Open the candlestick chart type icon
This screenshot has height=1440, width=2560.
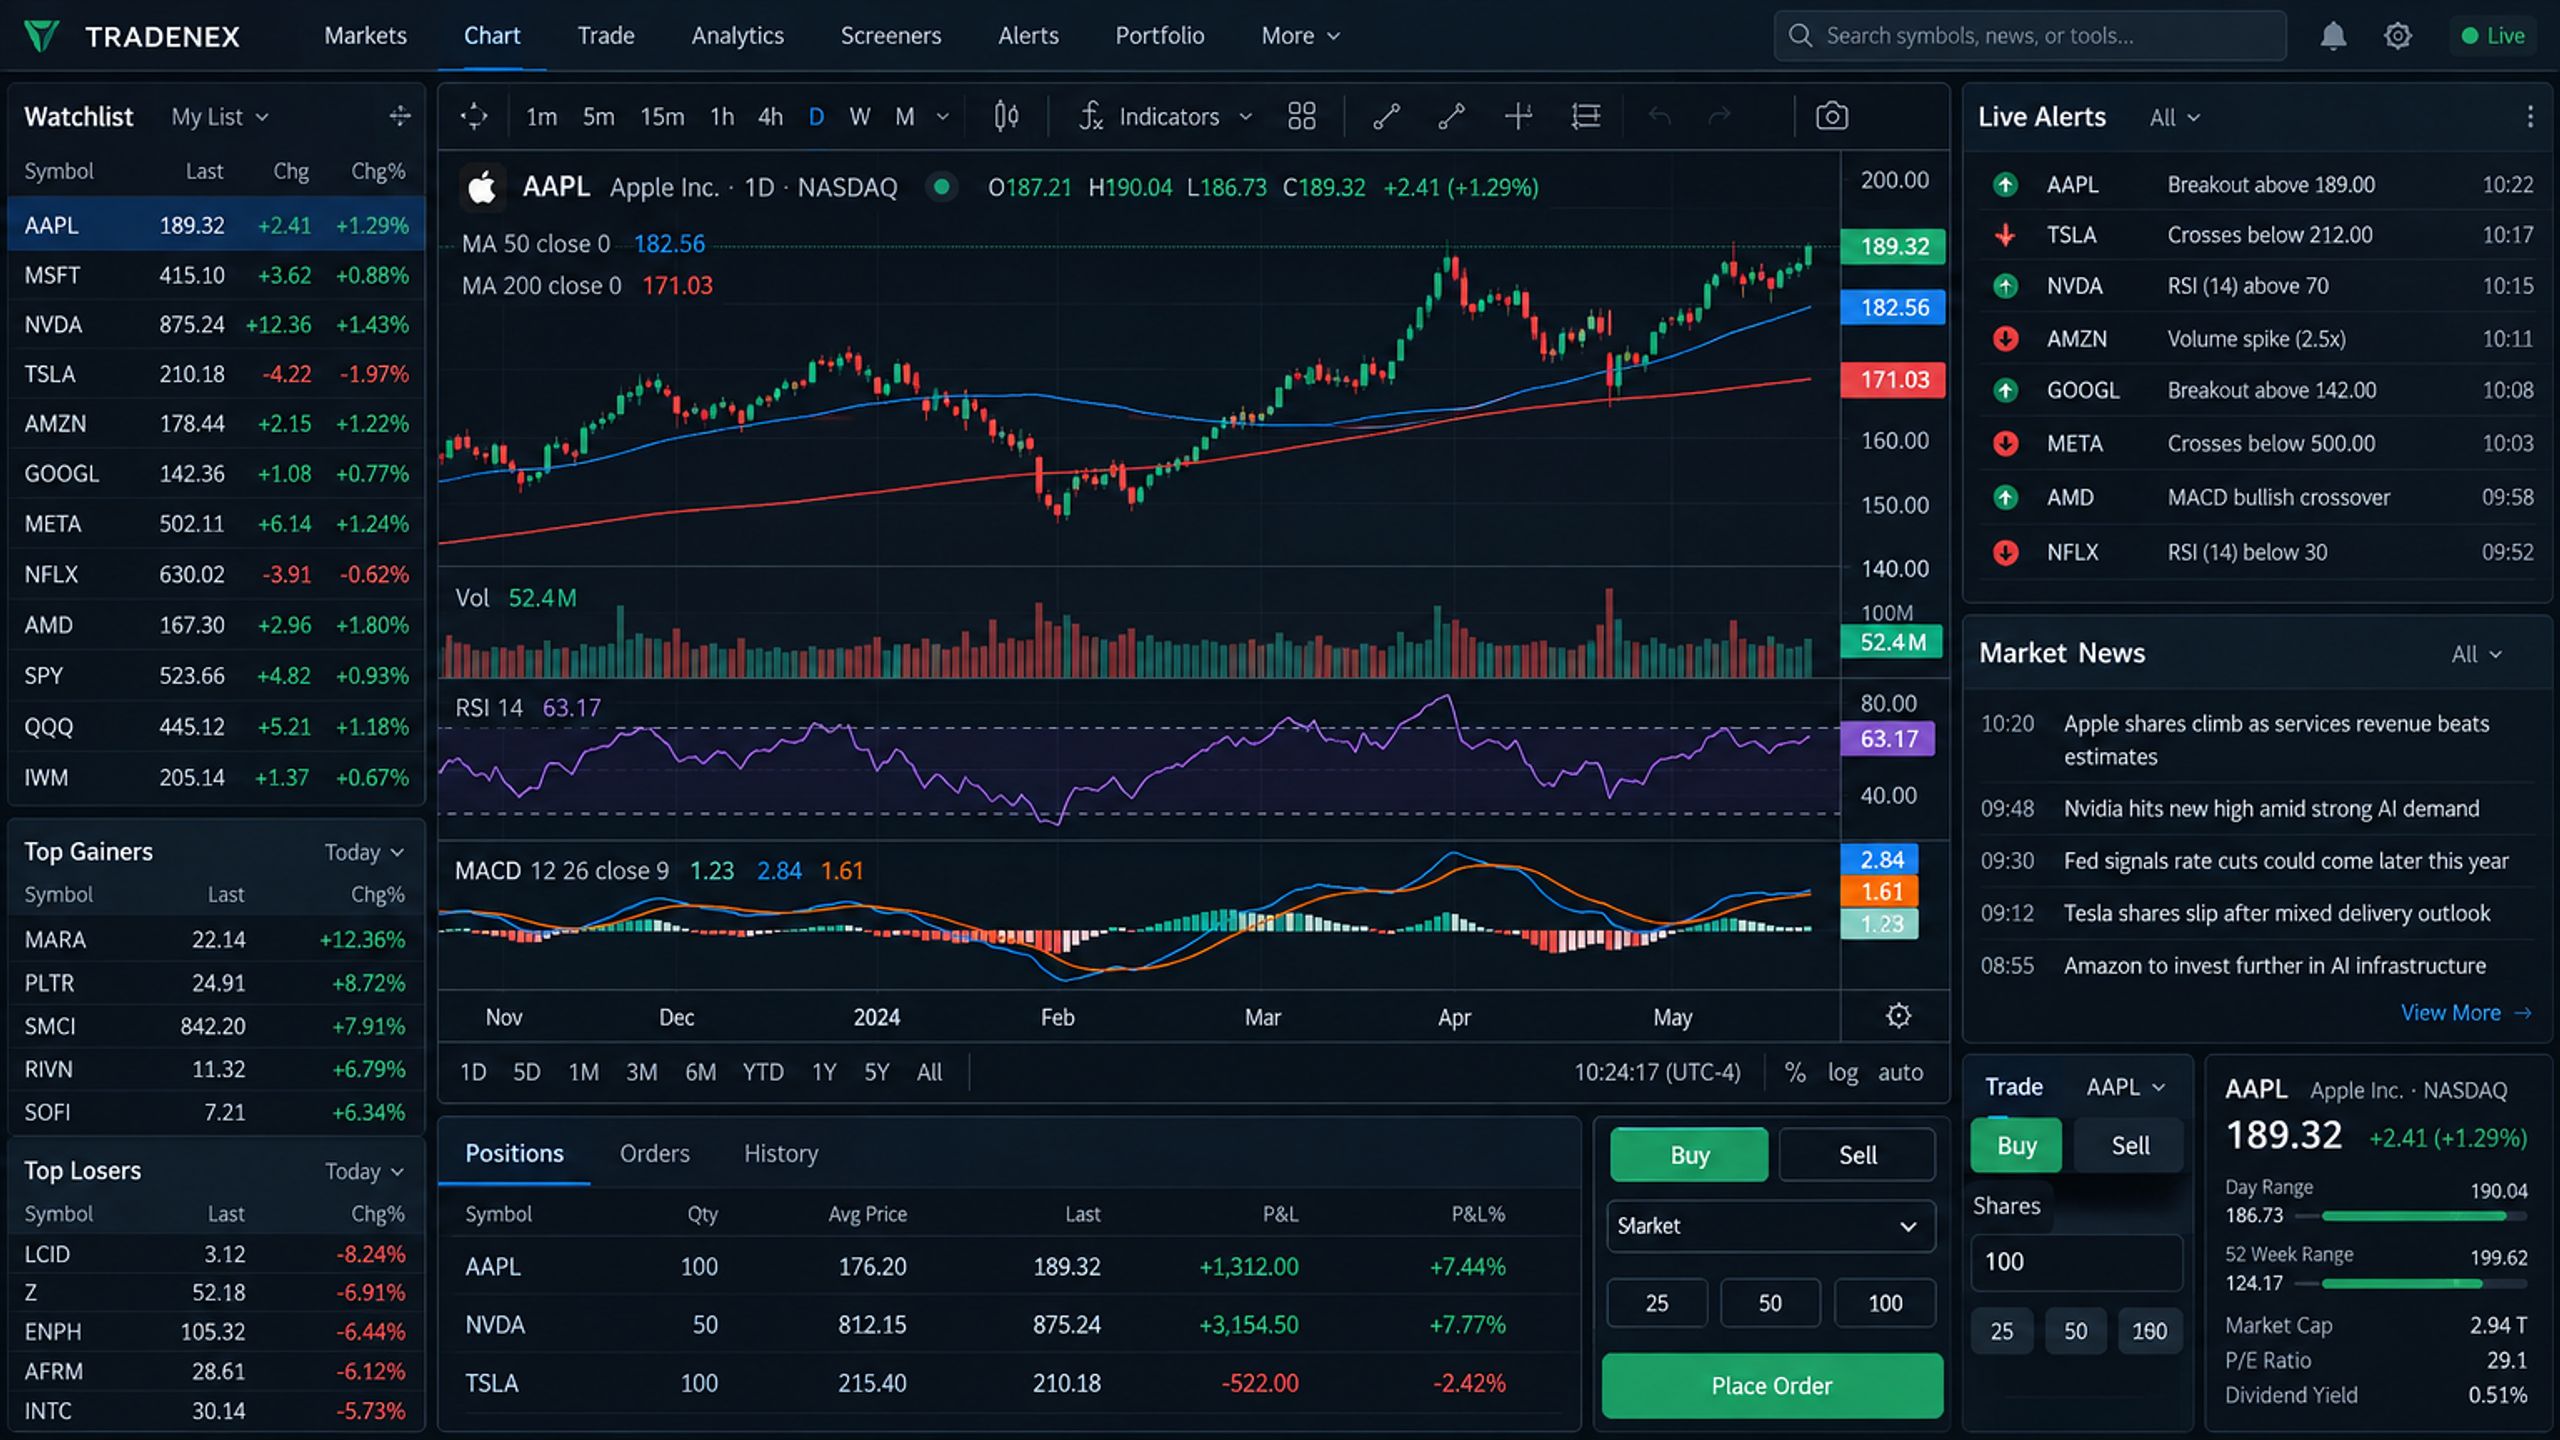[1006, 116]
